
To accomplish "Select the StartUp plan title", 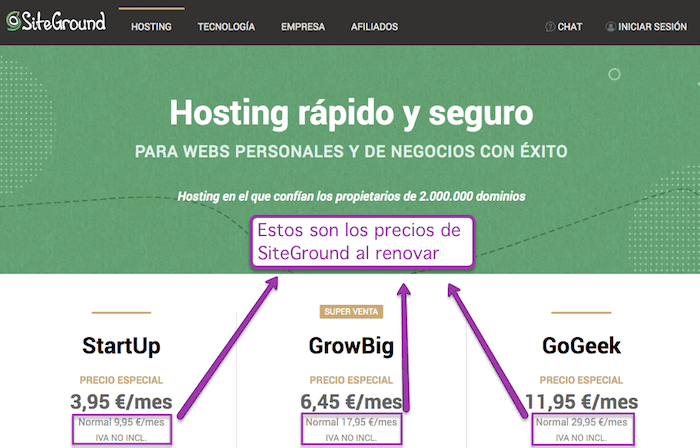I will point(121,346).
